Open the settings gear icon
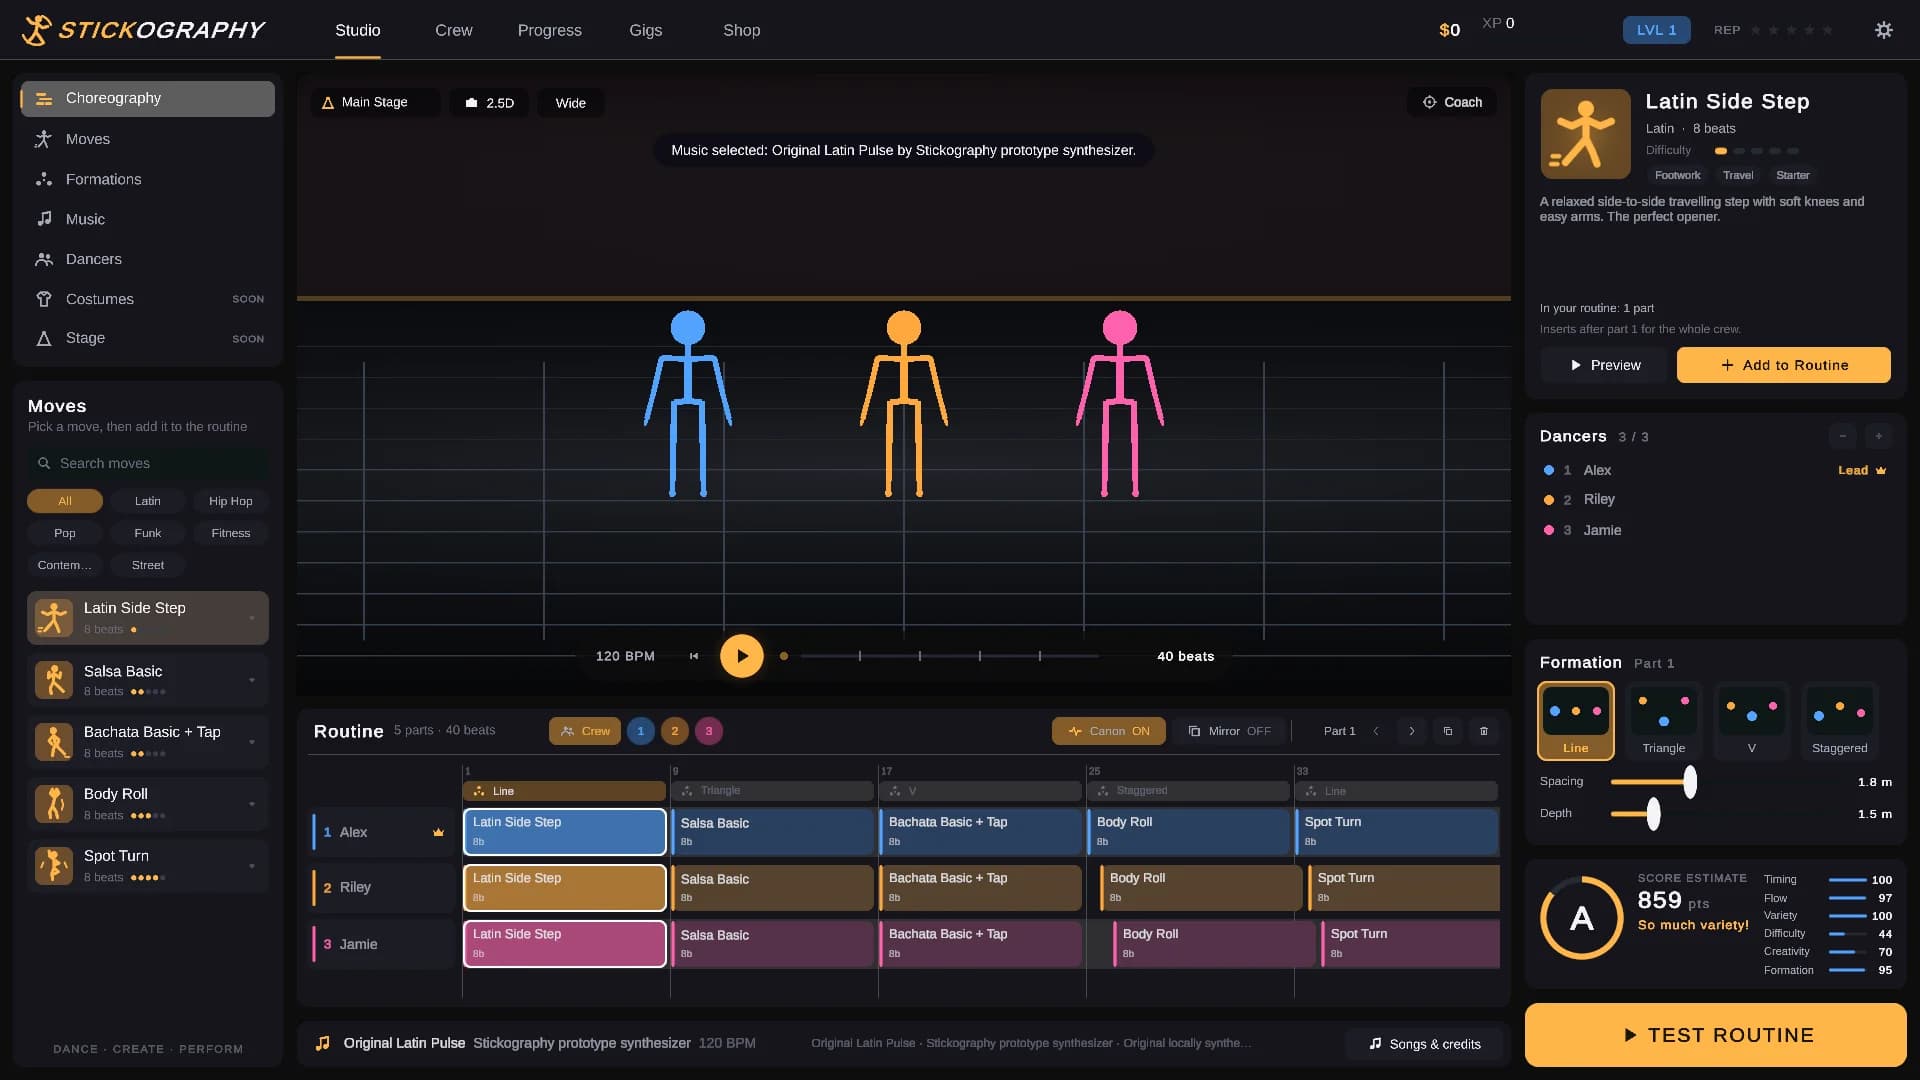 coord(1883,30)
